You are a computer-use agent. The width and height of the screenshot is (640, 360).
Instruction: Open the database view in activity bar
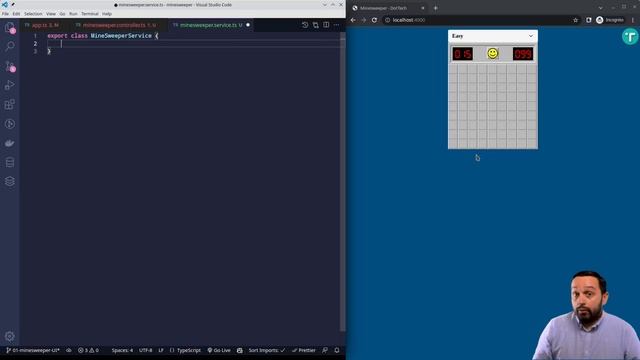(10, 162)
